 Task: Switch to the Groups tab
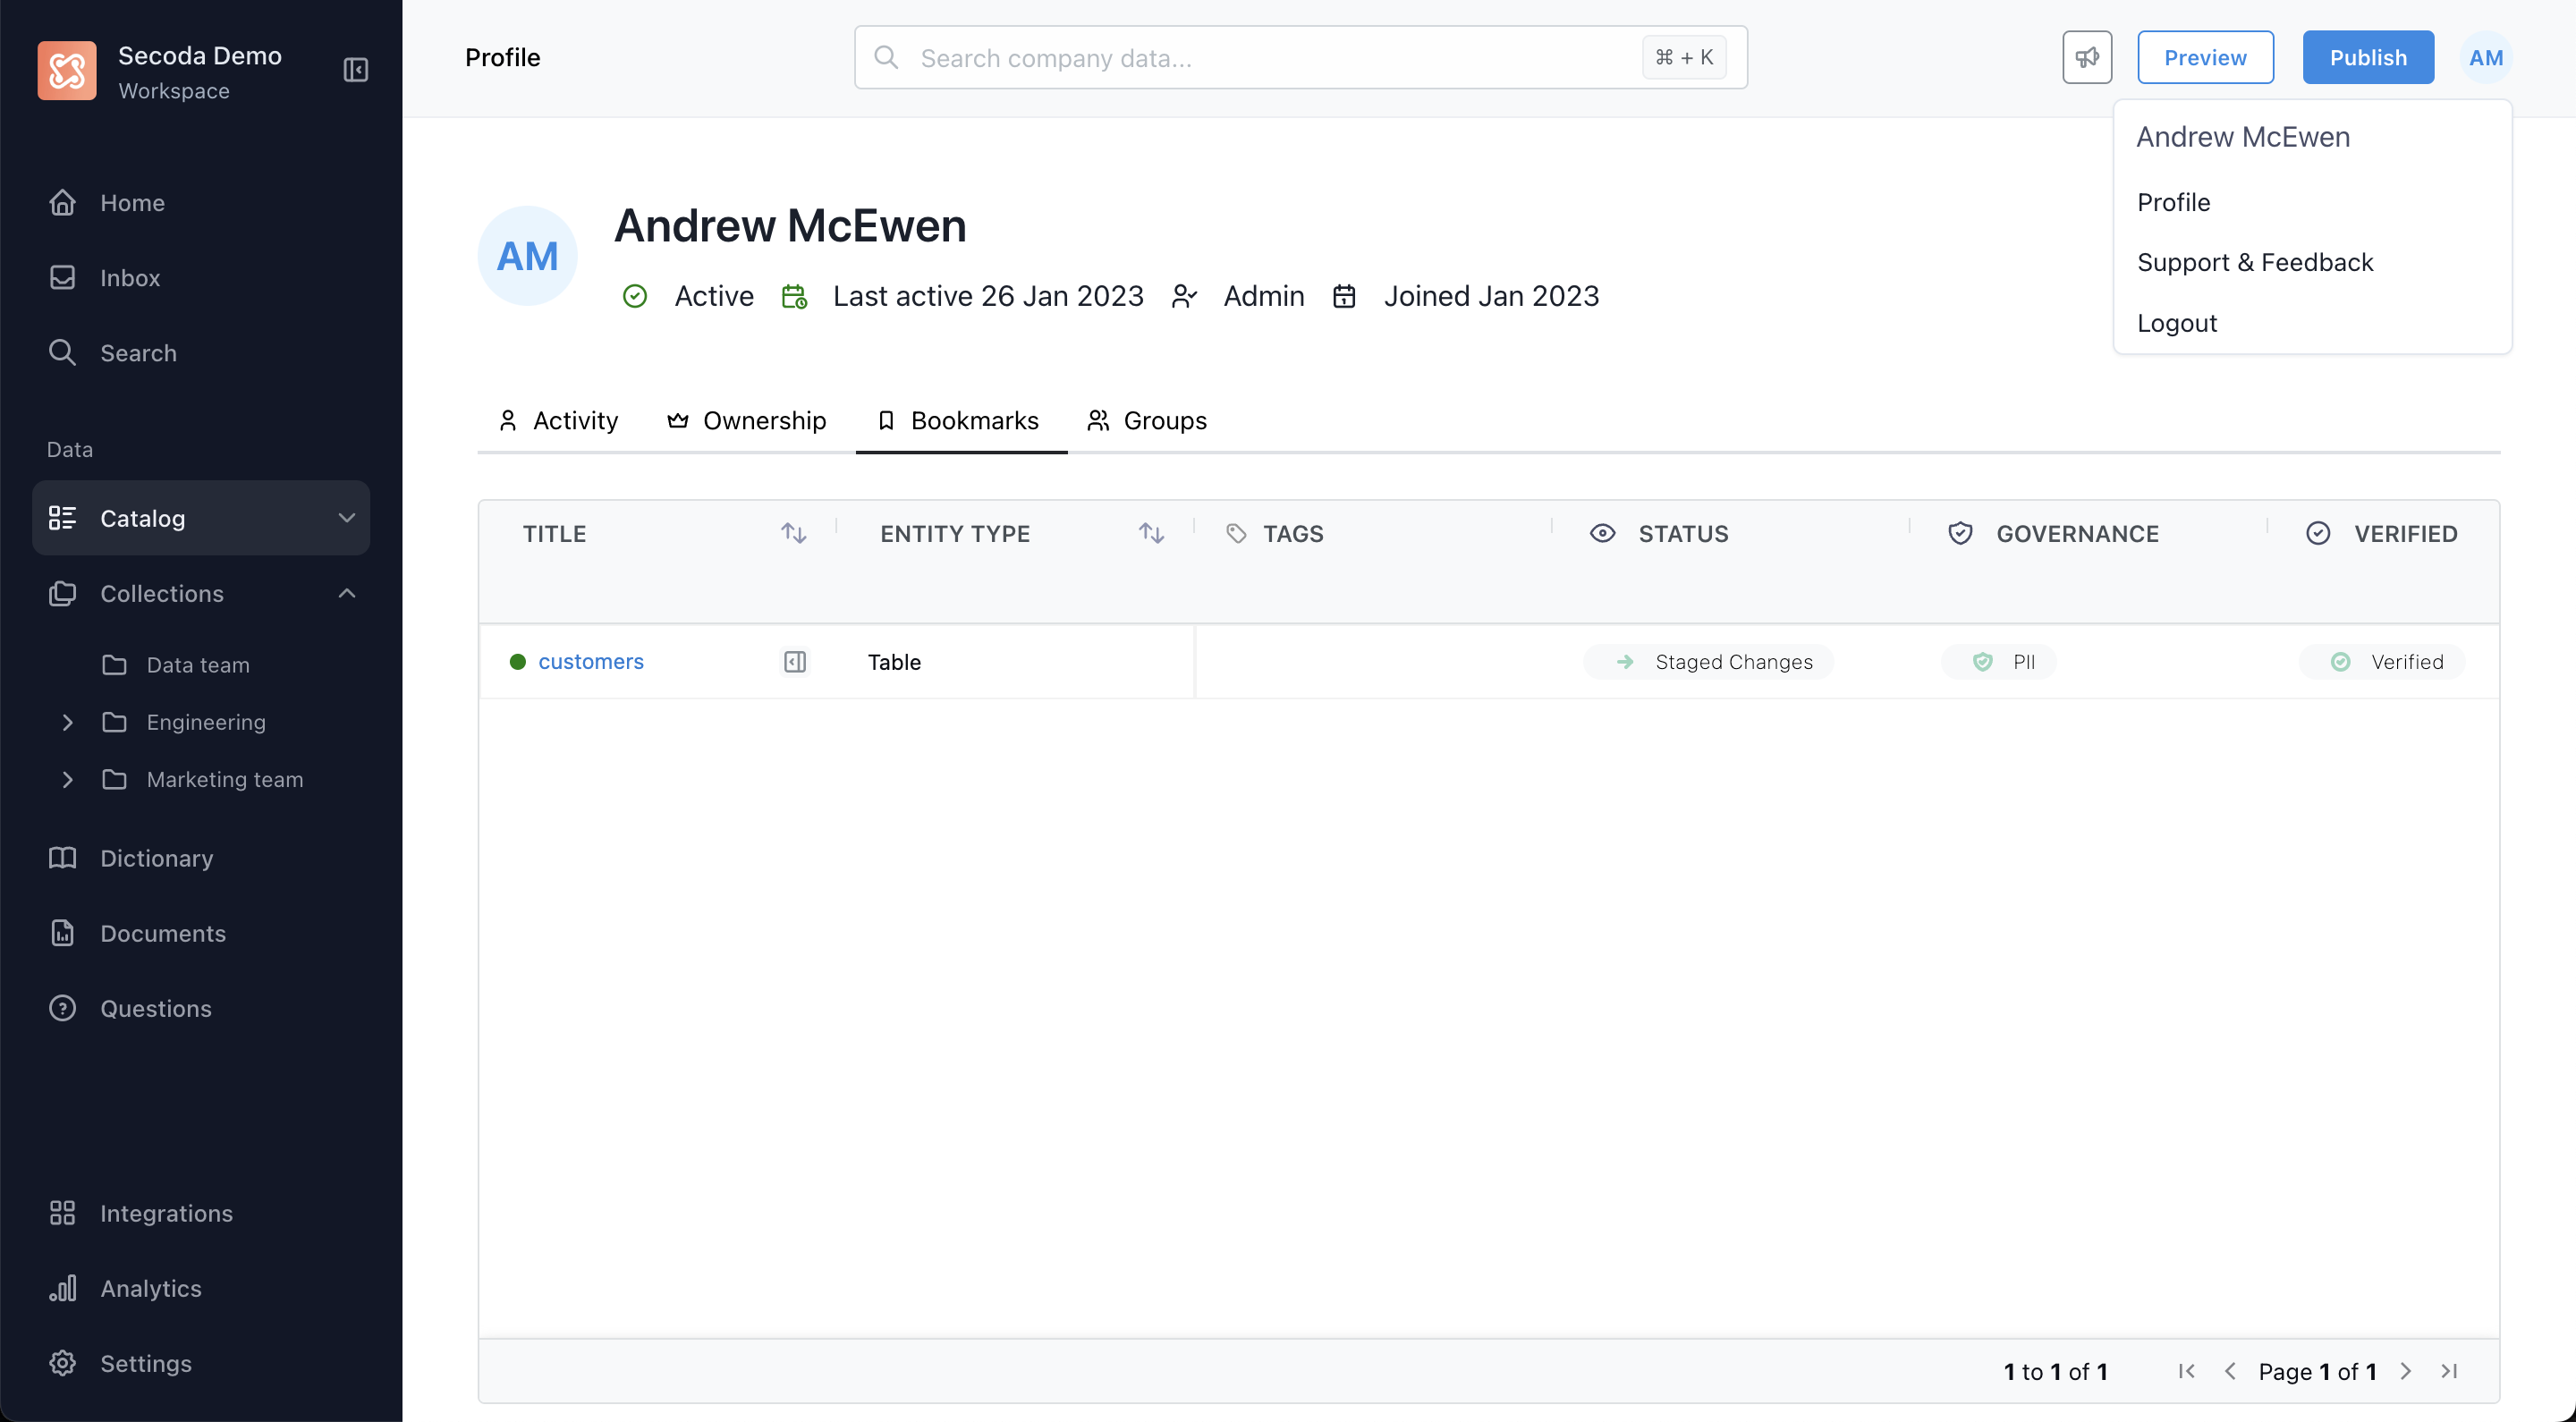point(1147,421)
